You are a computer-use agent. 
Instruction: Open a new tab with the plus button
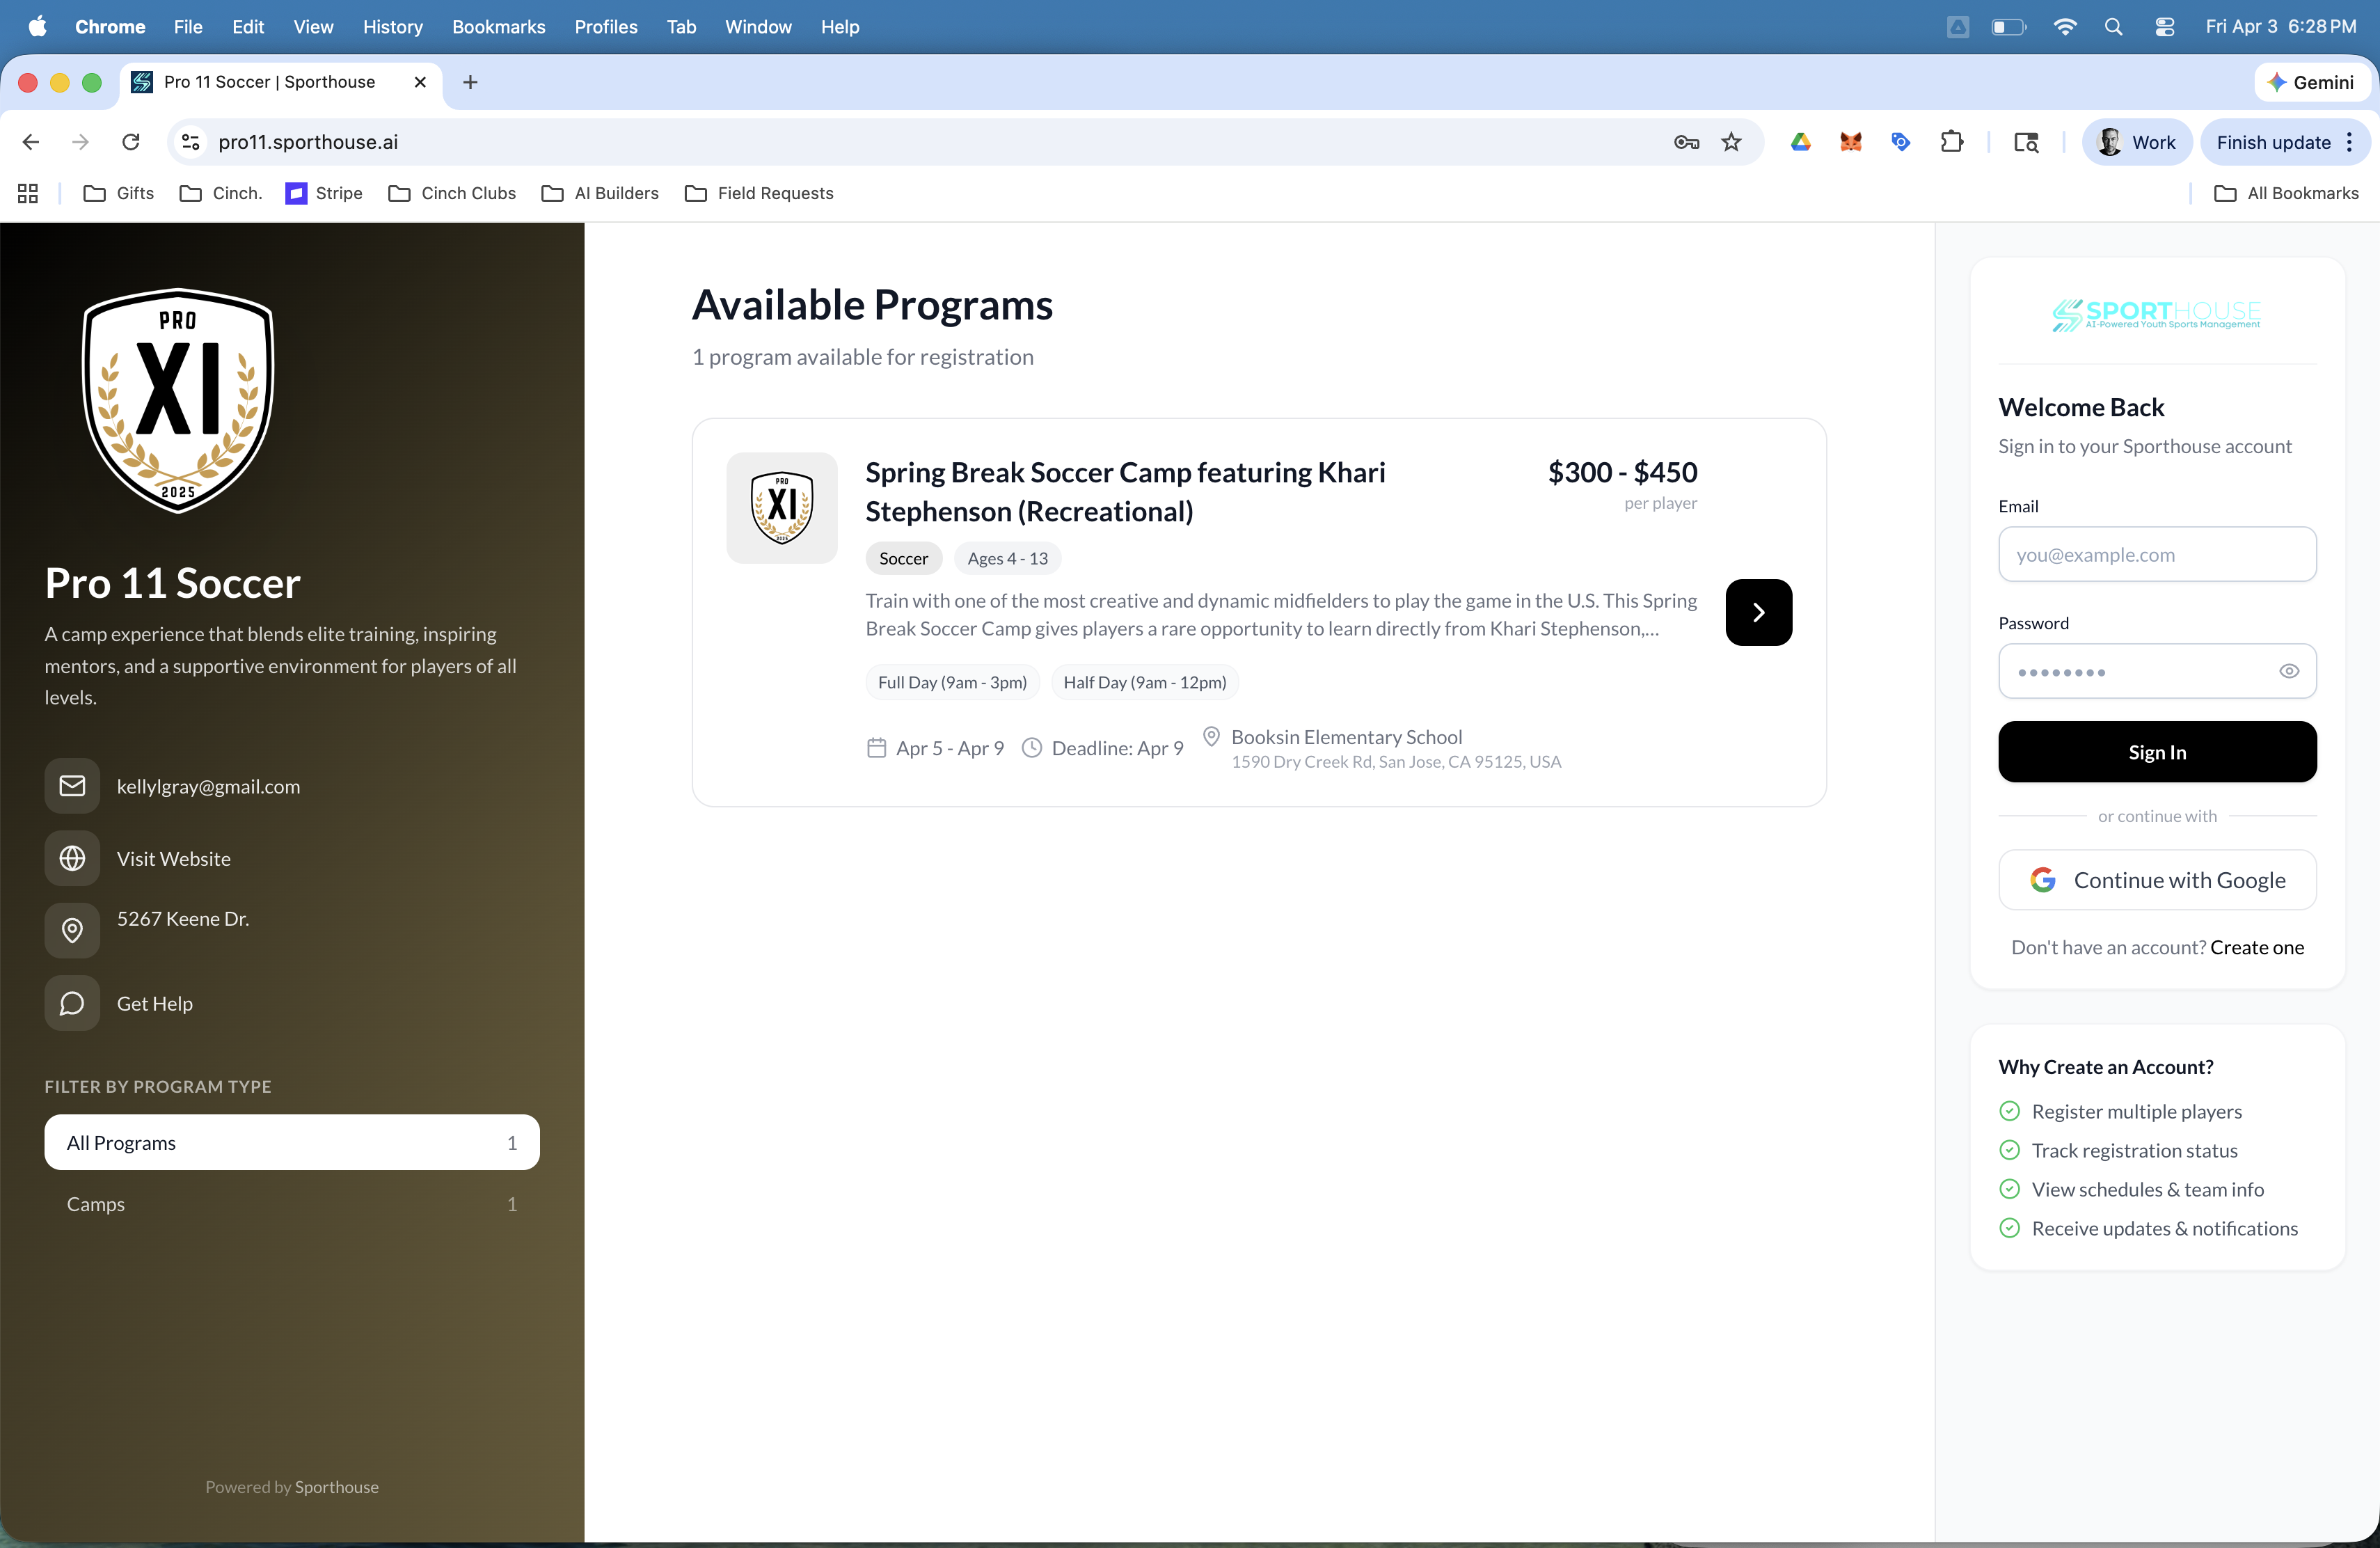point(470,82)
